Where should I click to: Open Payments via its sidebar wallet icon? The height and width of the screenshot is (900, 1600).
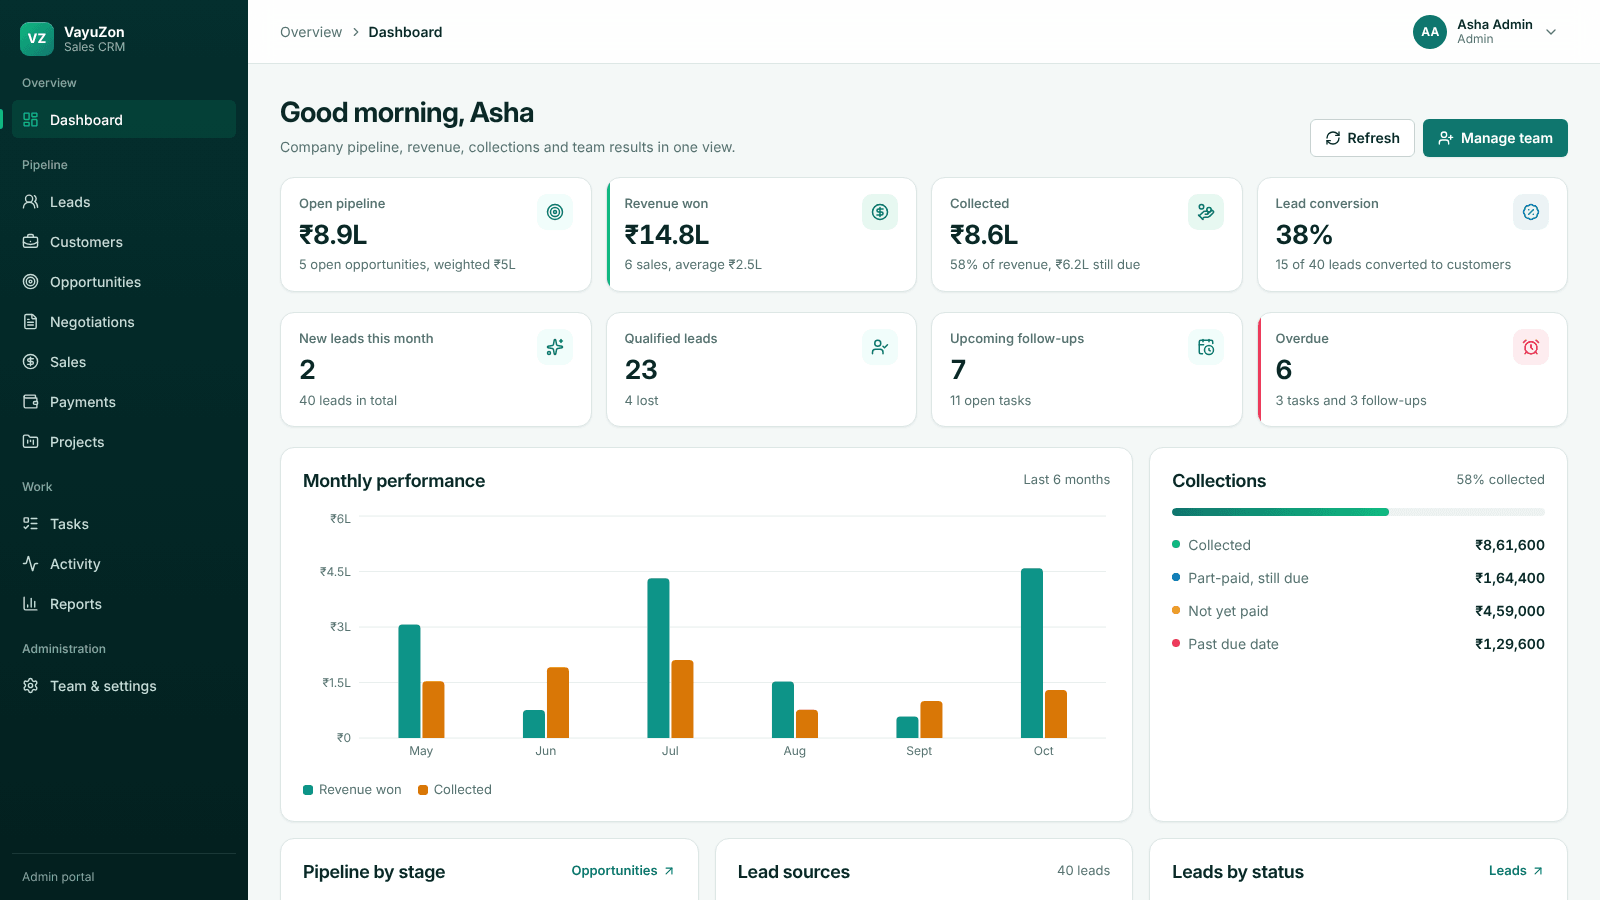pyautogui.click(x=31, y=402)
